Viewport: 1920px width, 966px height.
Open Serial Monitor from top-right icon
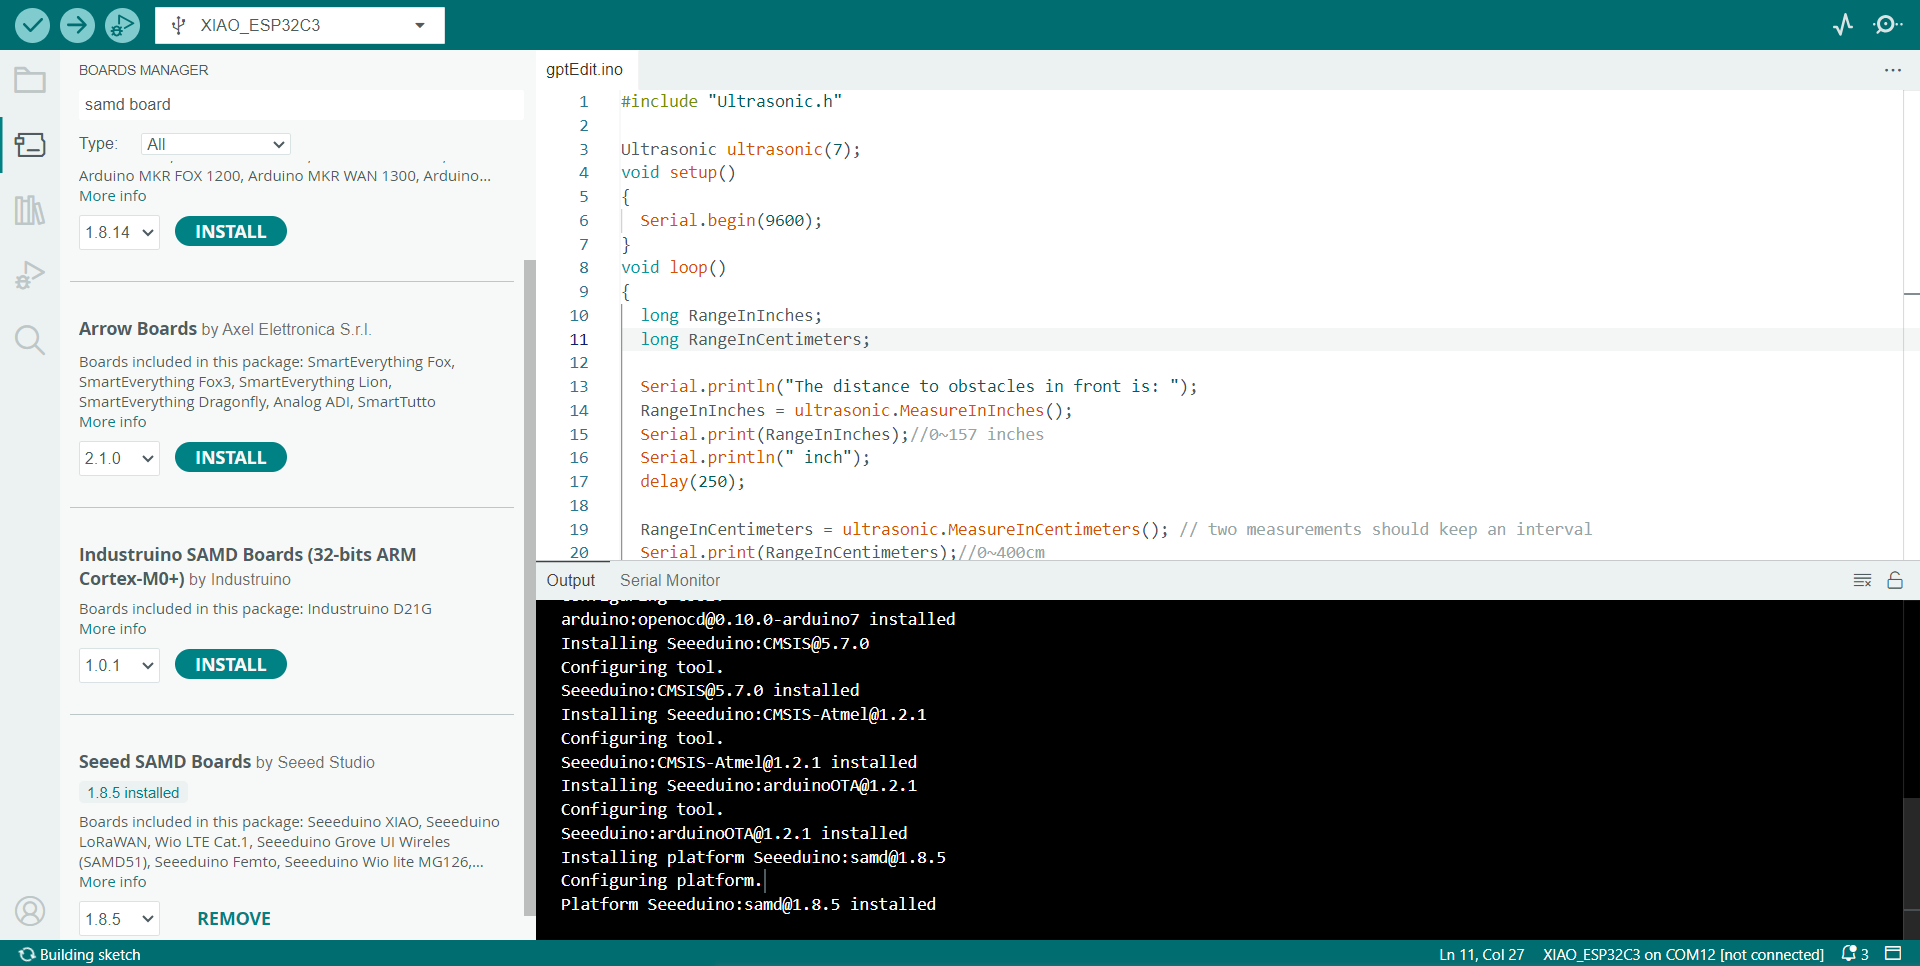tap(1887, 25)
